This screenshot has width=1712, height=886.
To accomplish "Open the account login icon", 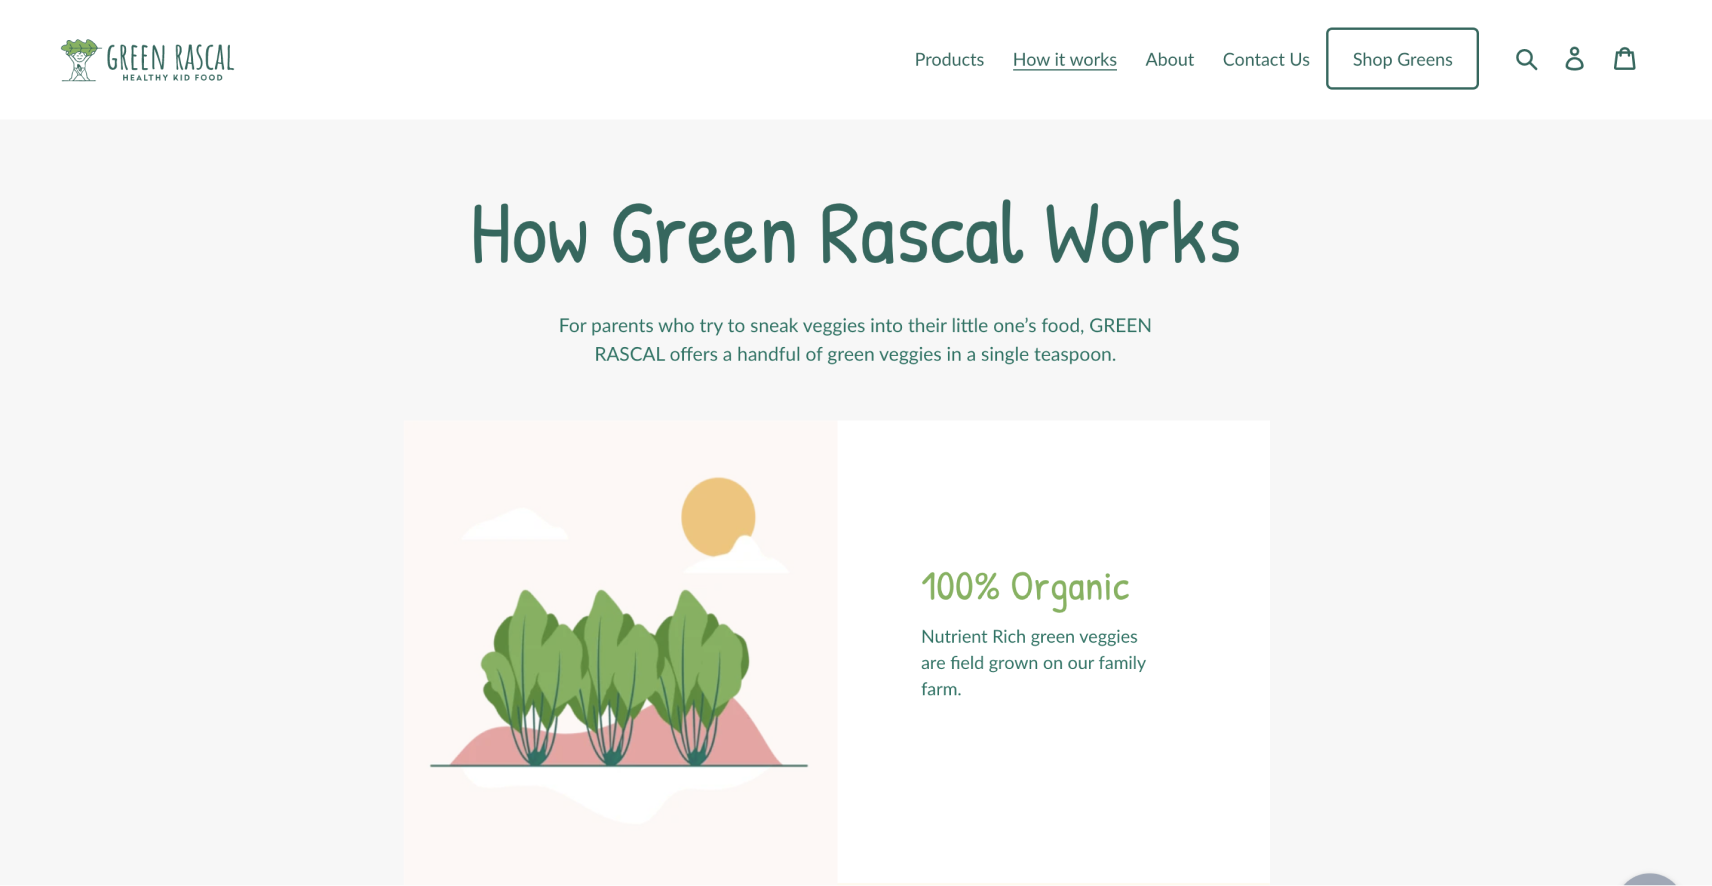I will (x=1575, y=59).
